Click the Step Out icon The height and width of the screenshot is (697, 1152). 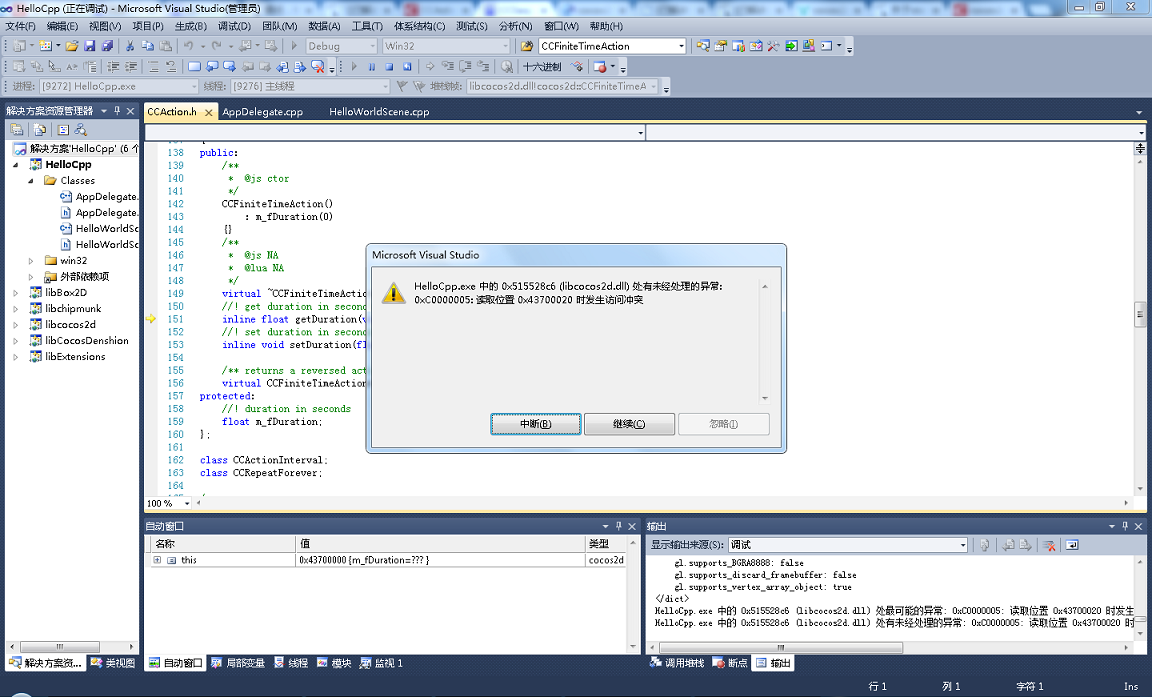click(x=483, y=66)
